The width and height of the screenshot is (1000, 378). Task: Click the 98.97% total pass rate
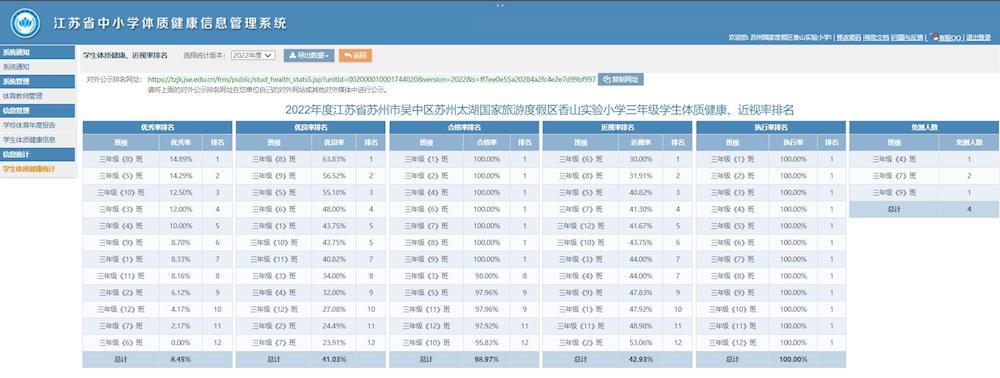point(487,360)
